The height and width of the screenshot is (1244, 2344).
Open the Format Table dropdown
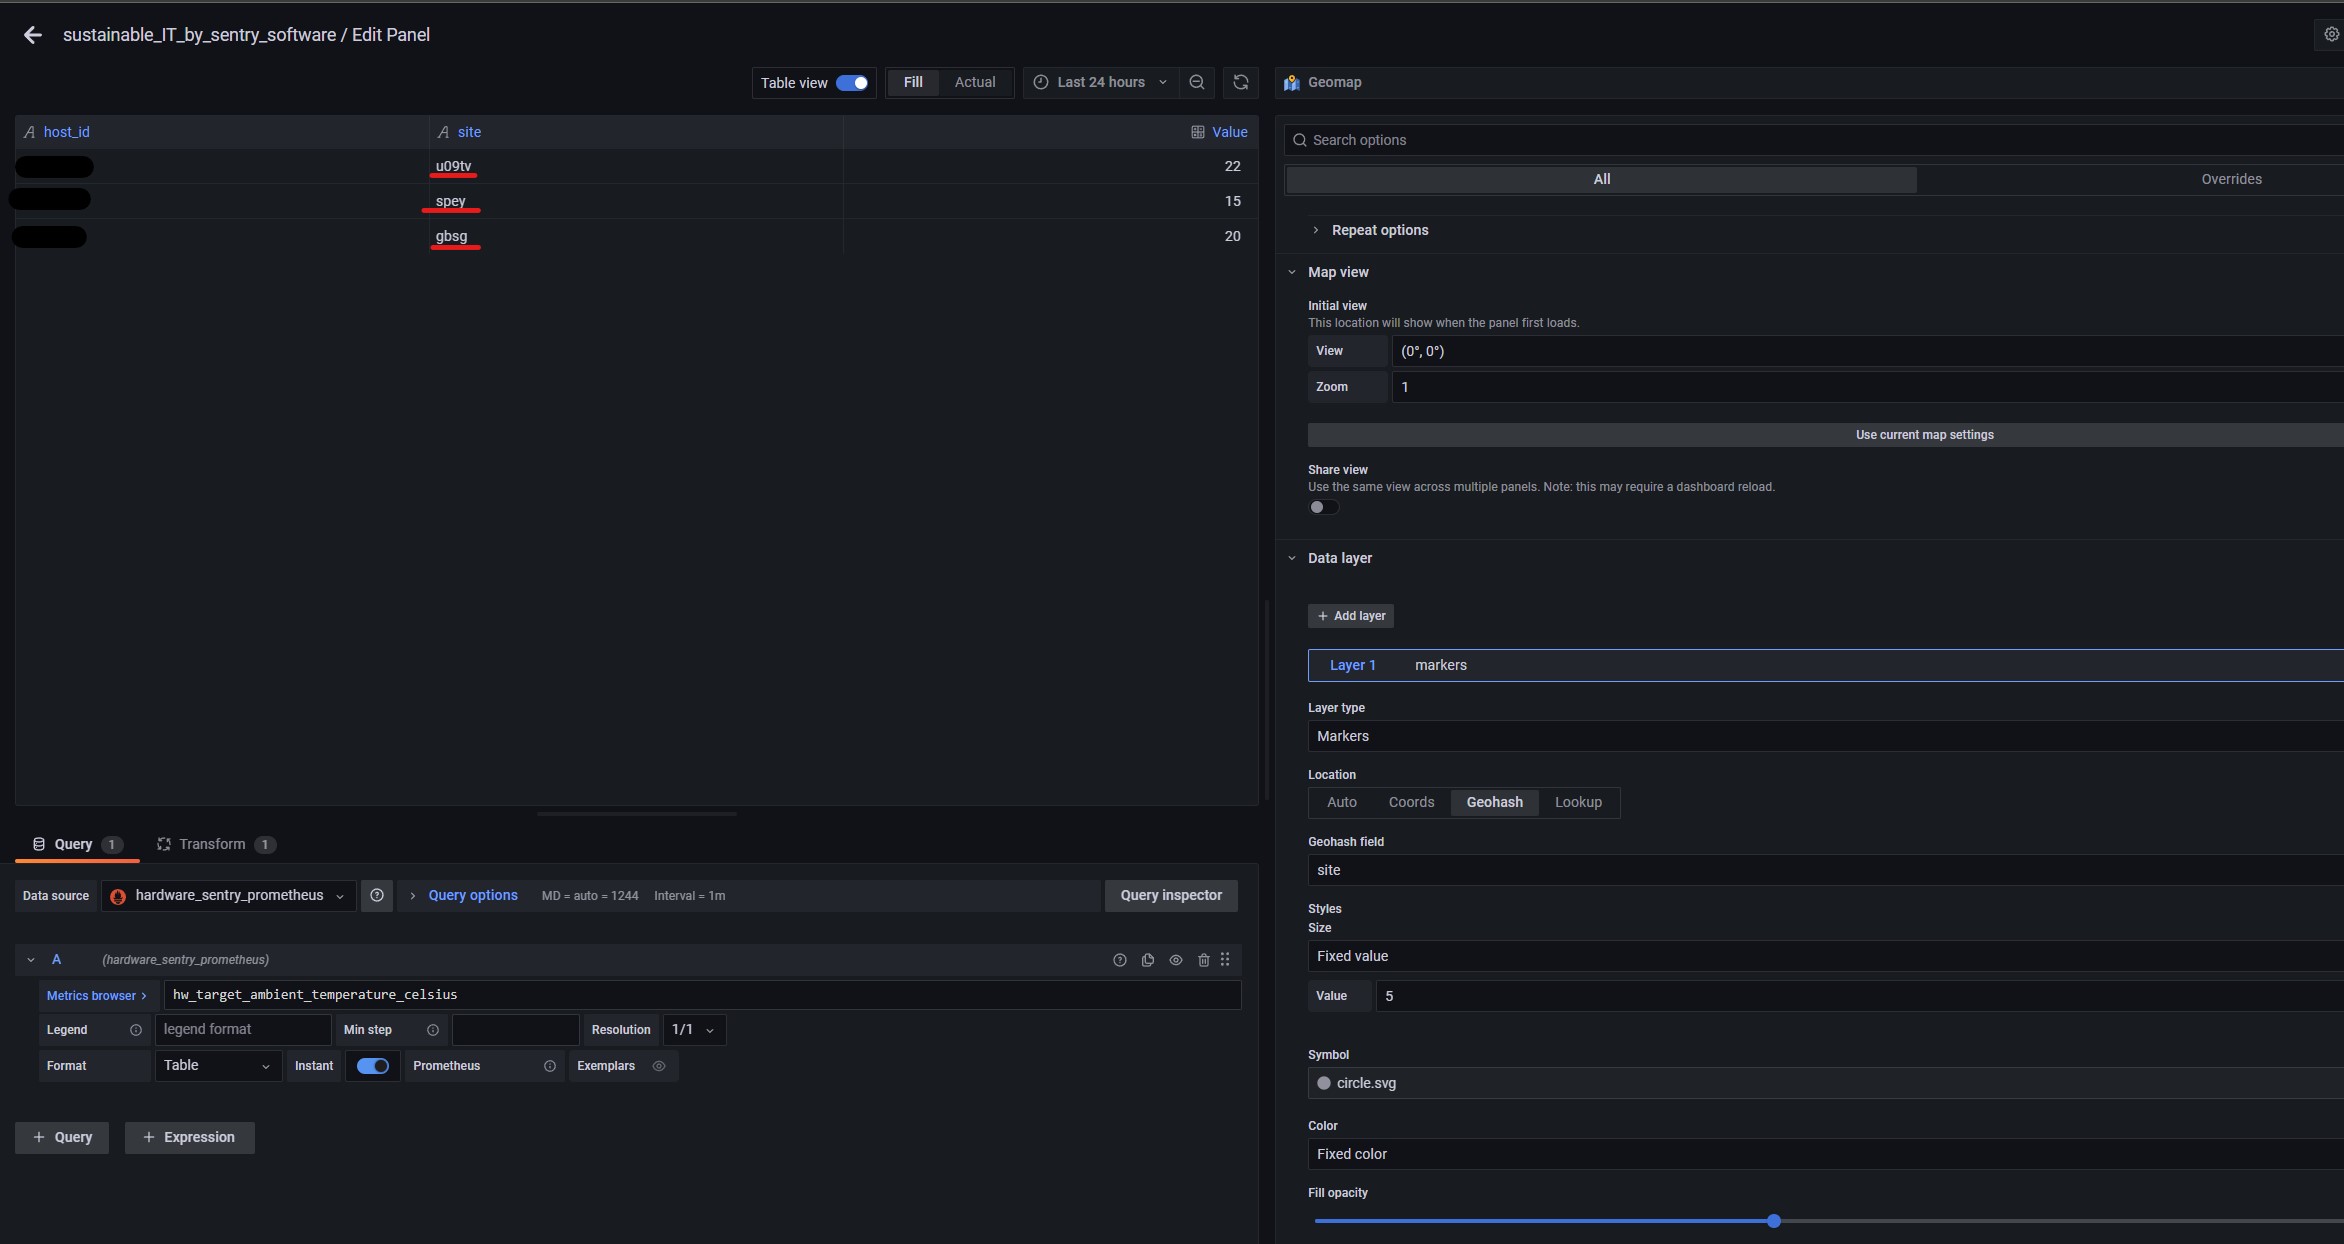(217, 1066)
